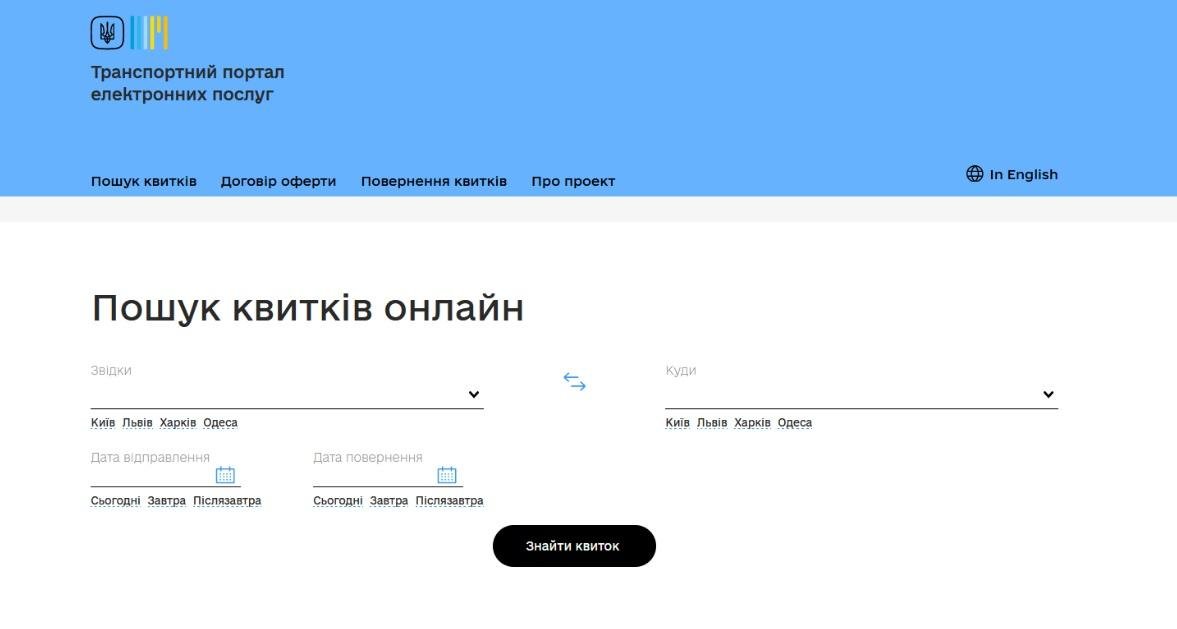Open the Про проект page
The width and height of the screenshot is (1177, 629).
click(573, 181)
